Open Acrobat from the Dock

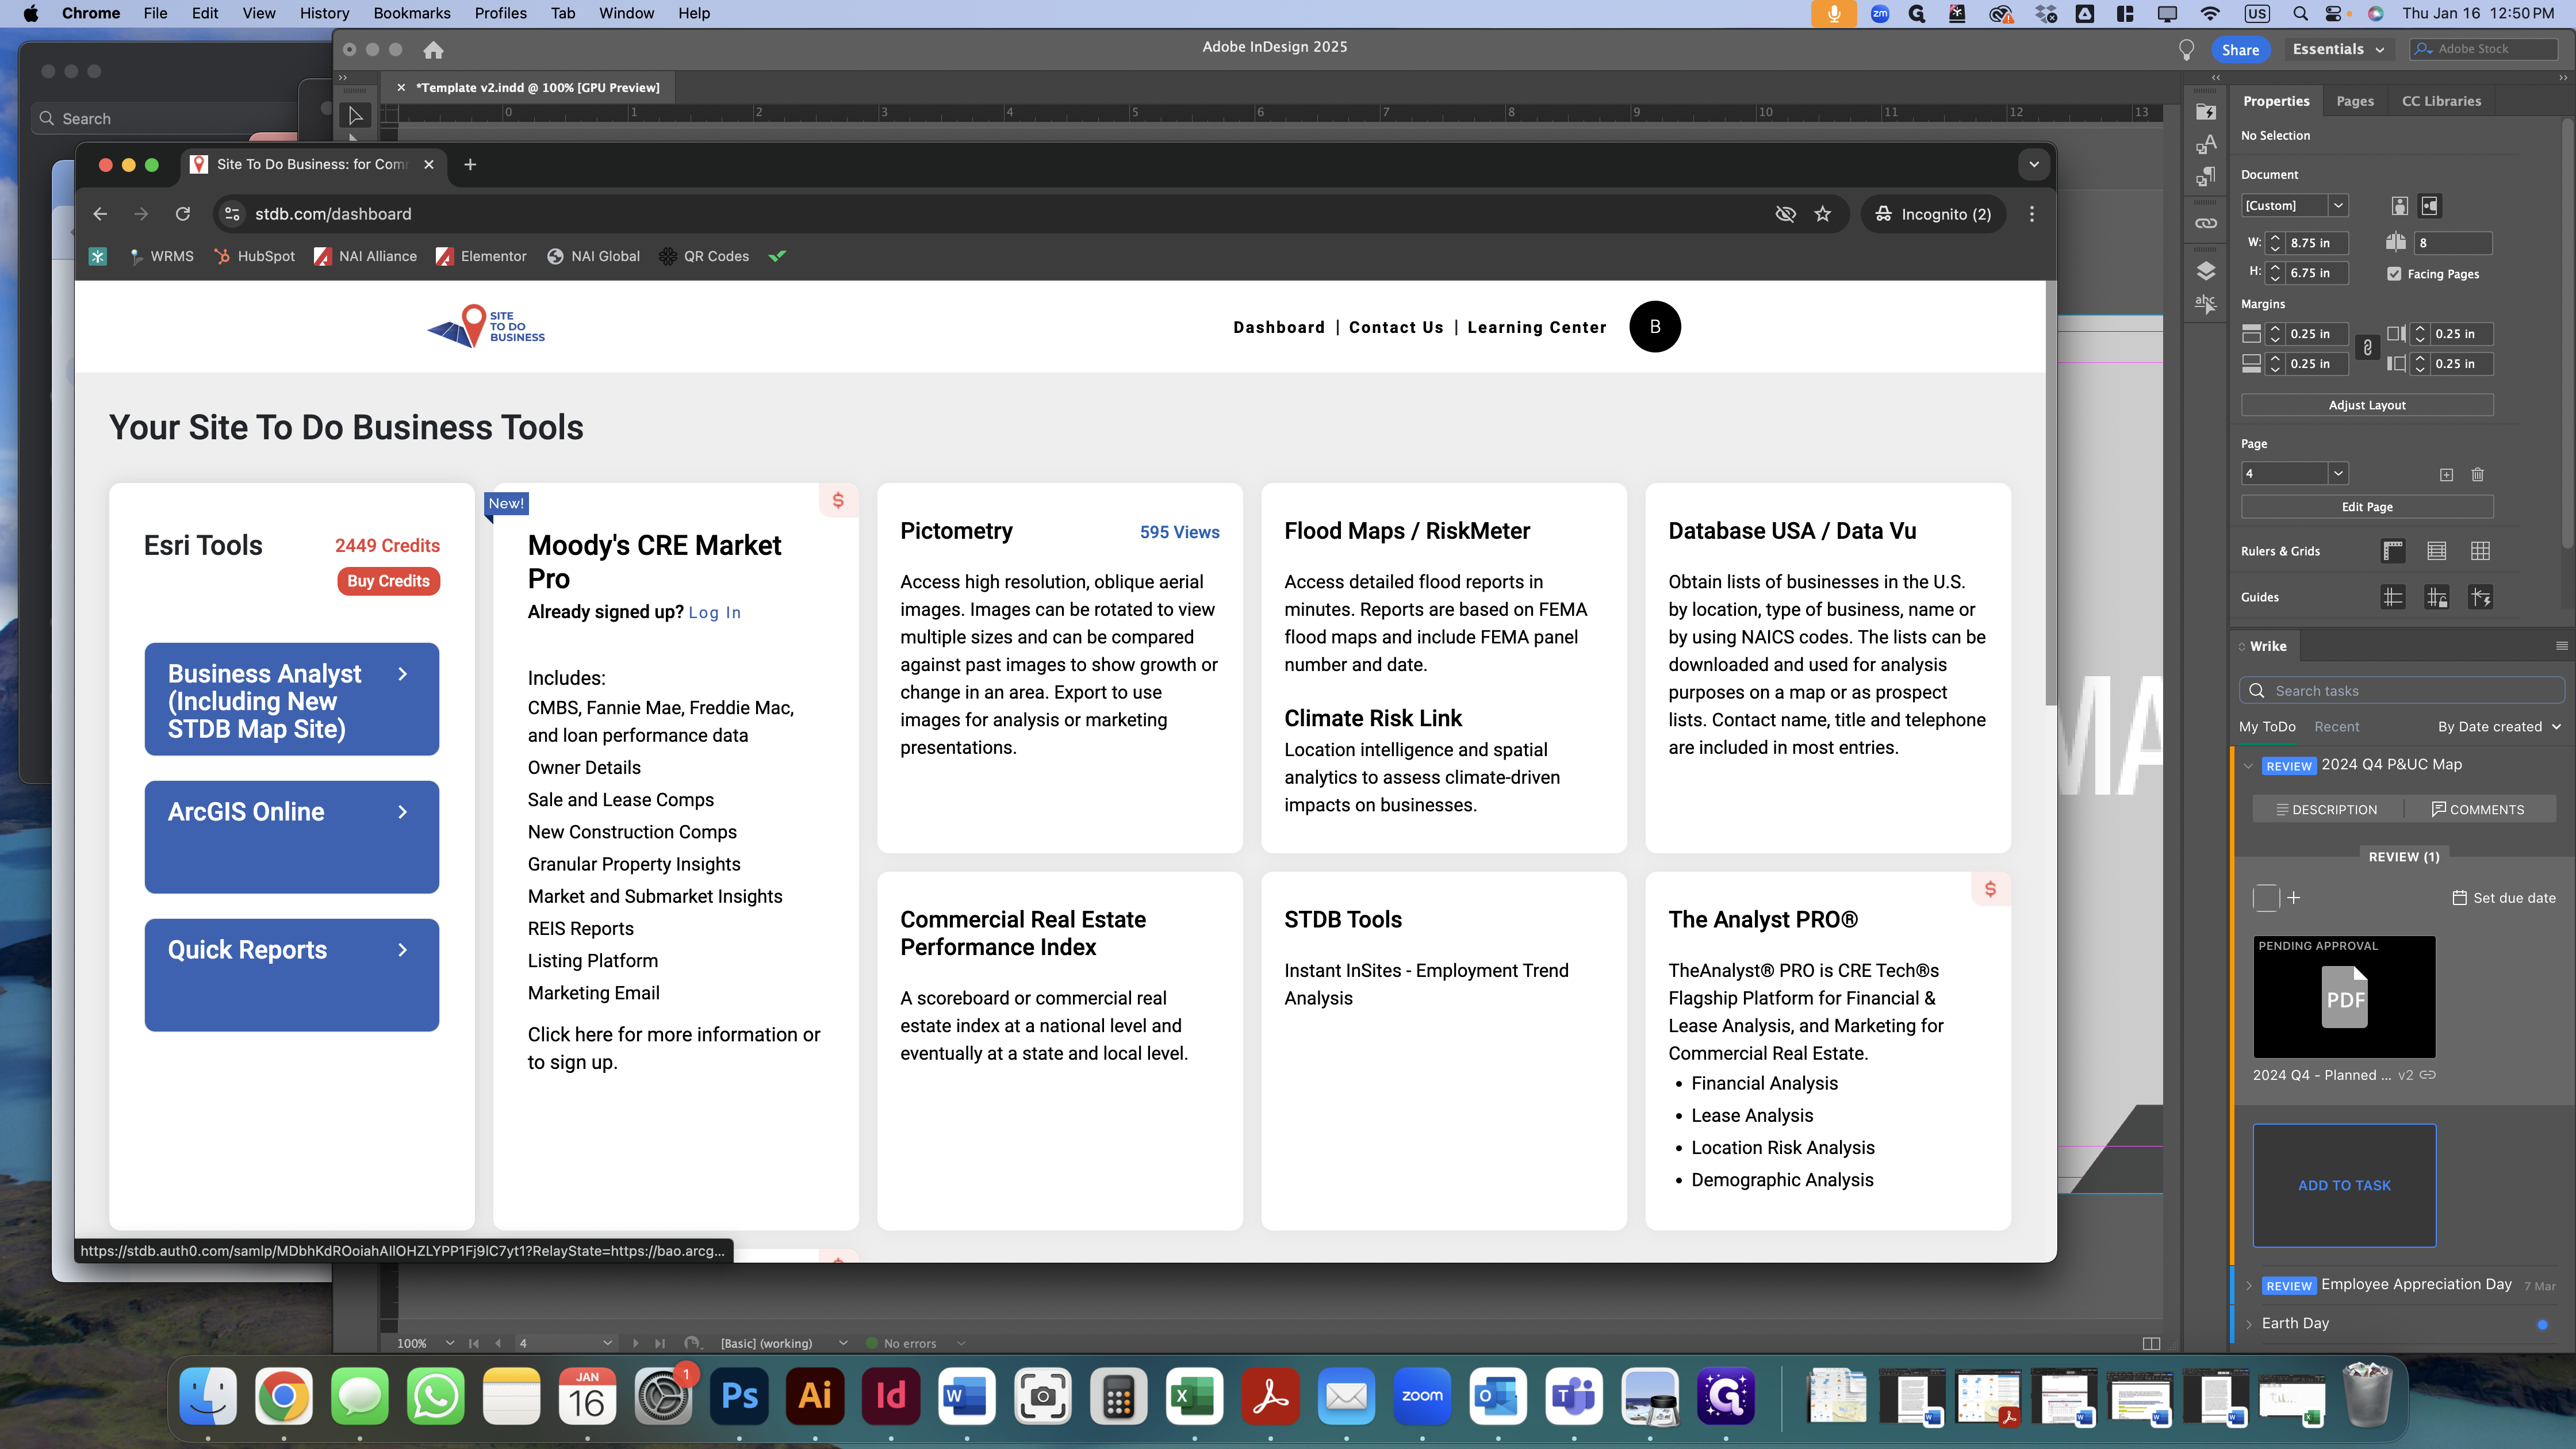[x=1270, y=1396]
